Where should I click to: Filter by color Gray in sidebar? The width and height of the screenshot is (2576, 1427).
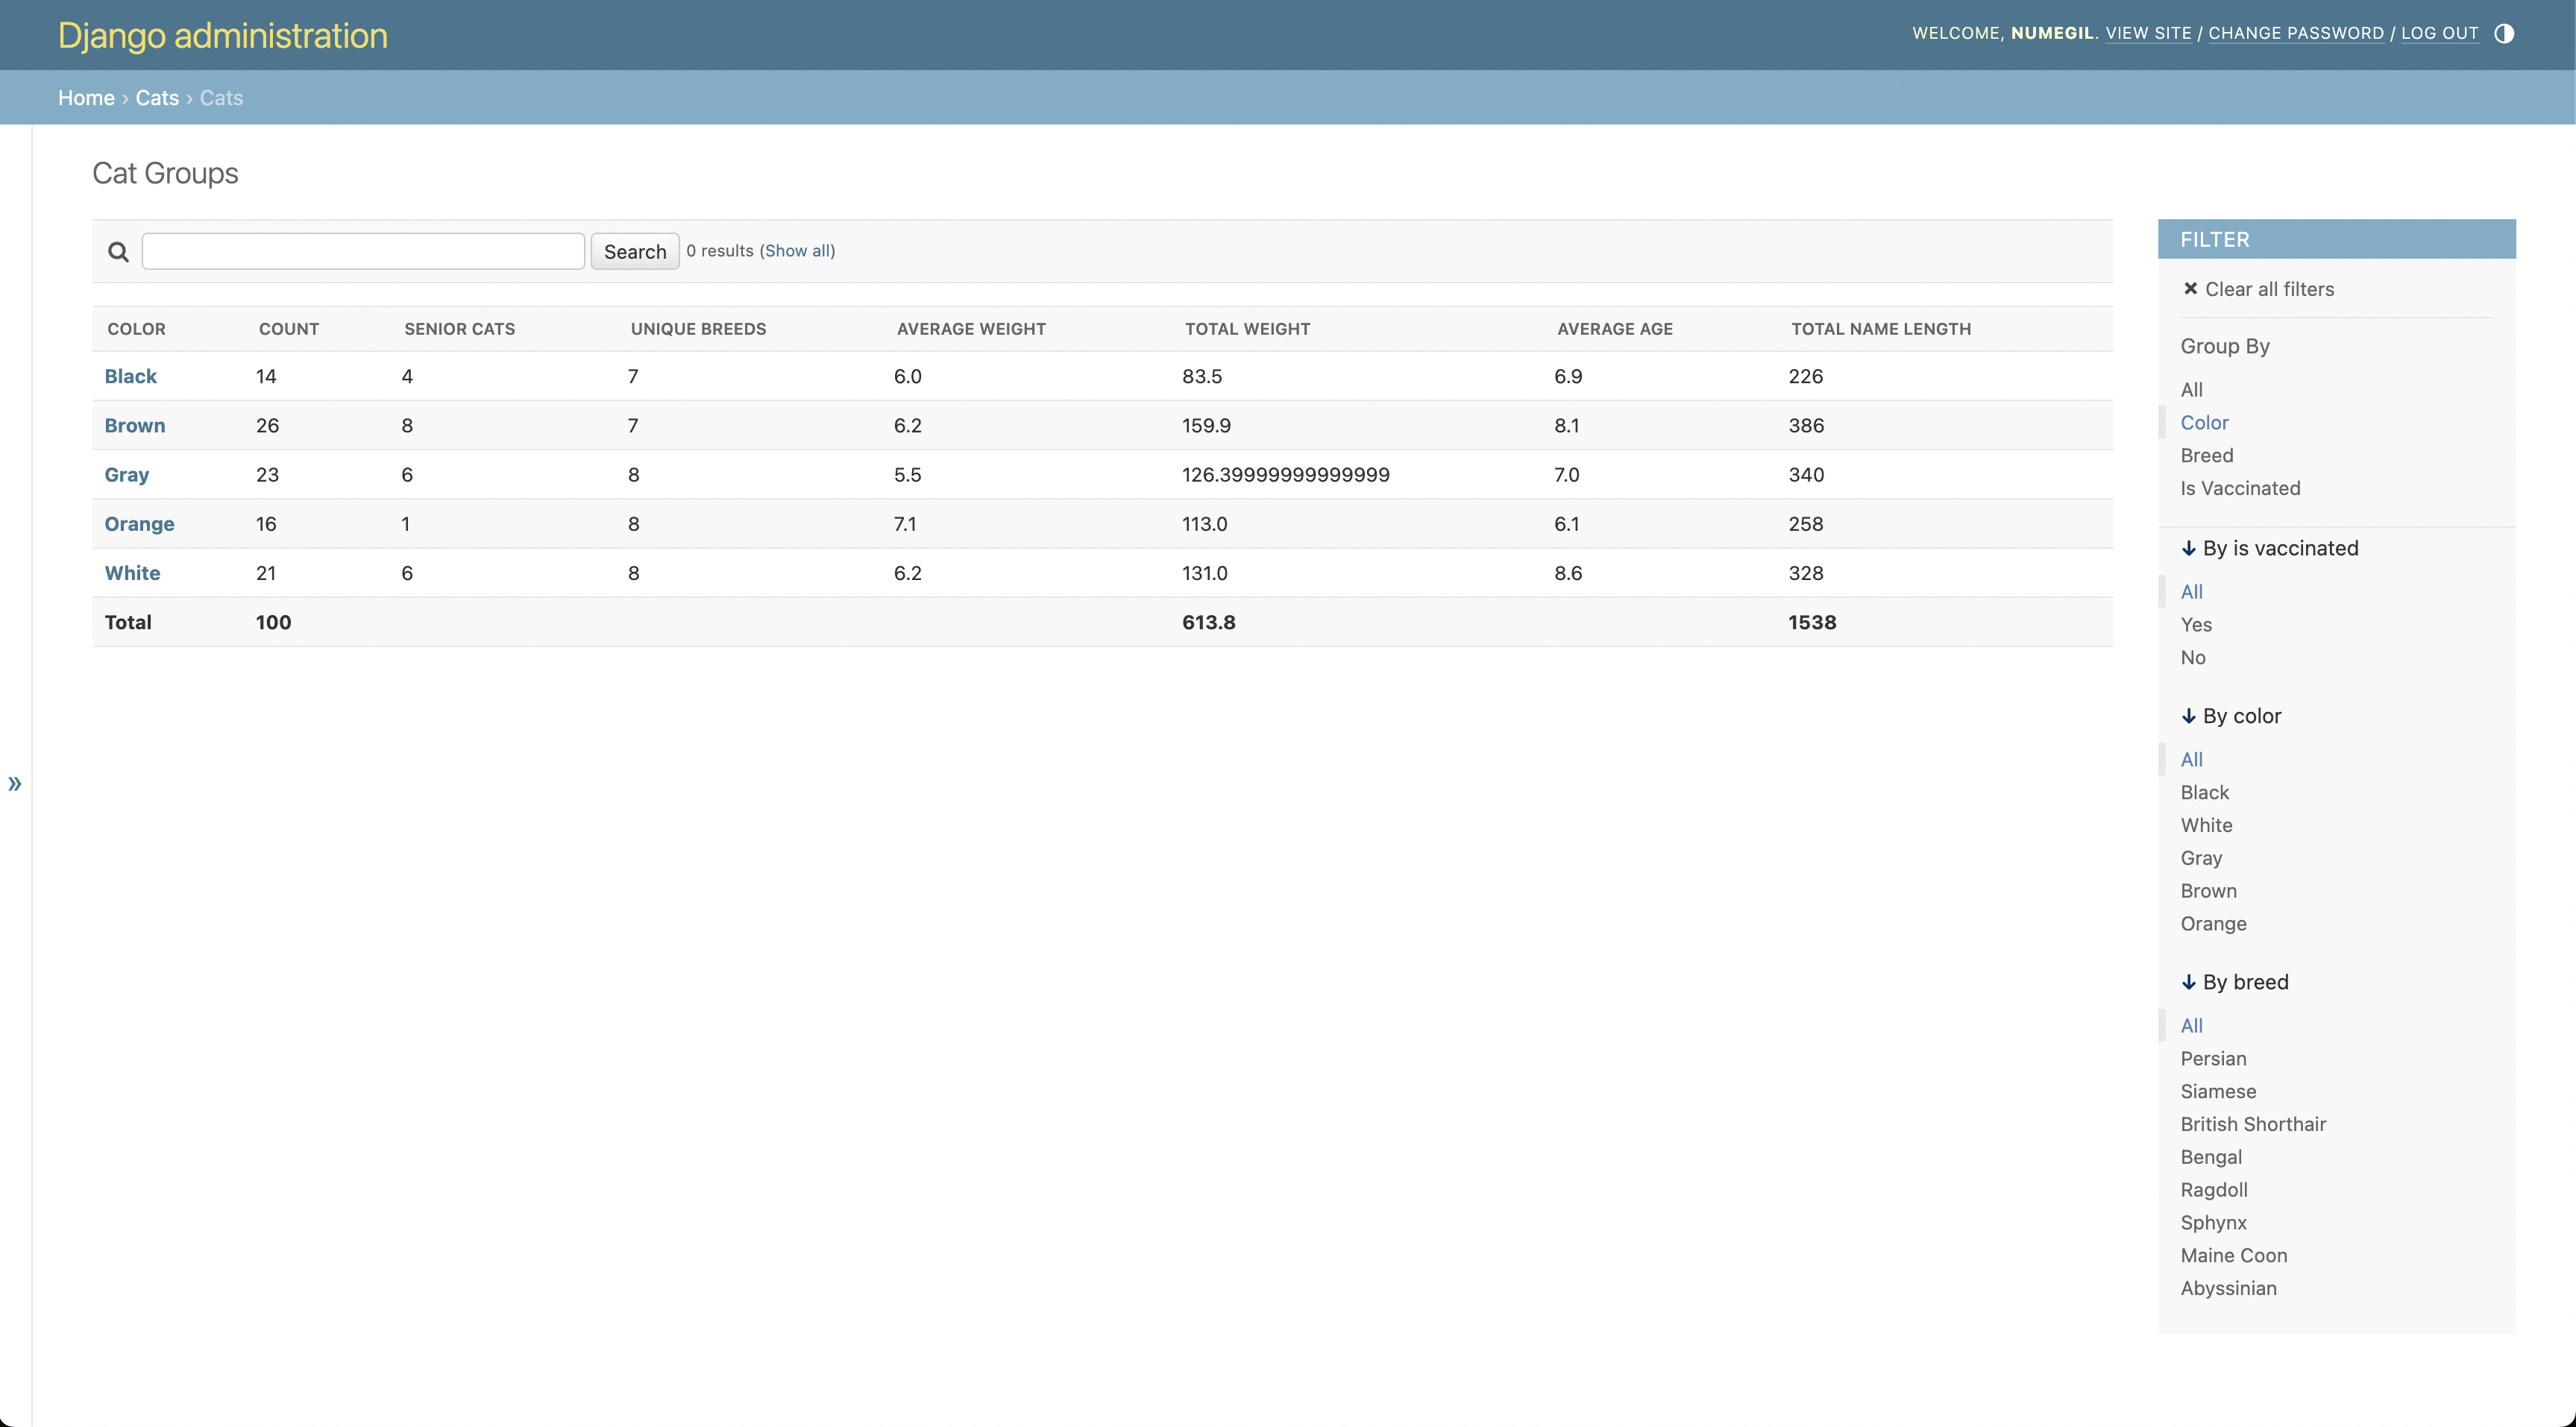pyautogui.click(x=2201, y=859)
